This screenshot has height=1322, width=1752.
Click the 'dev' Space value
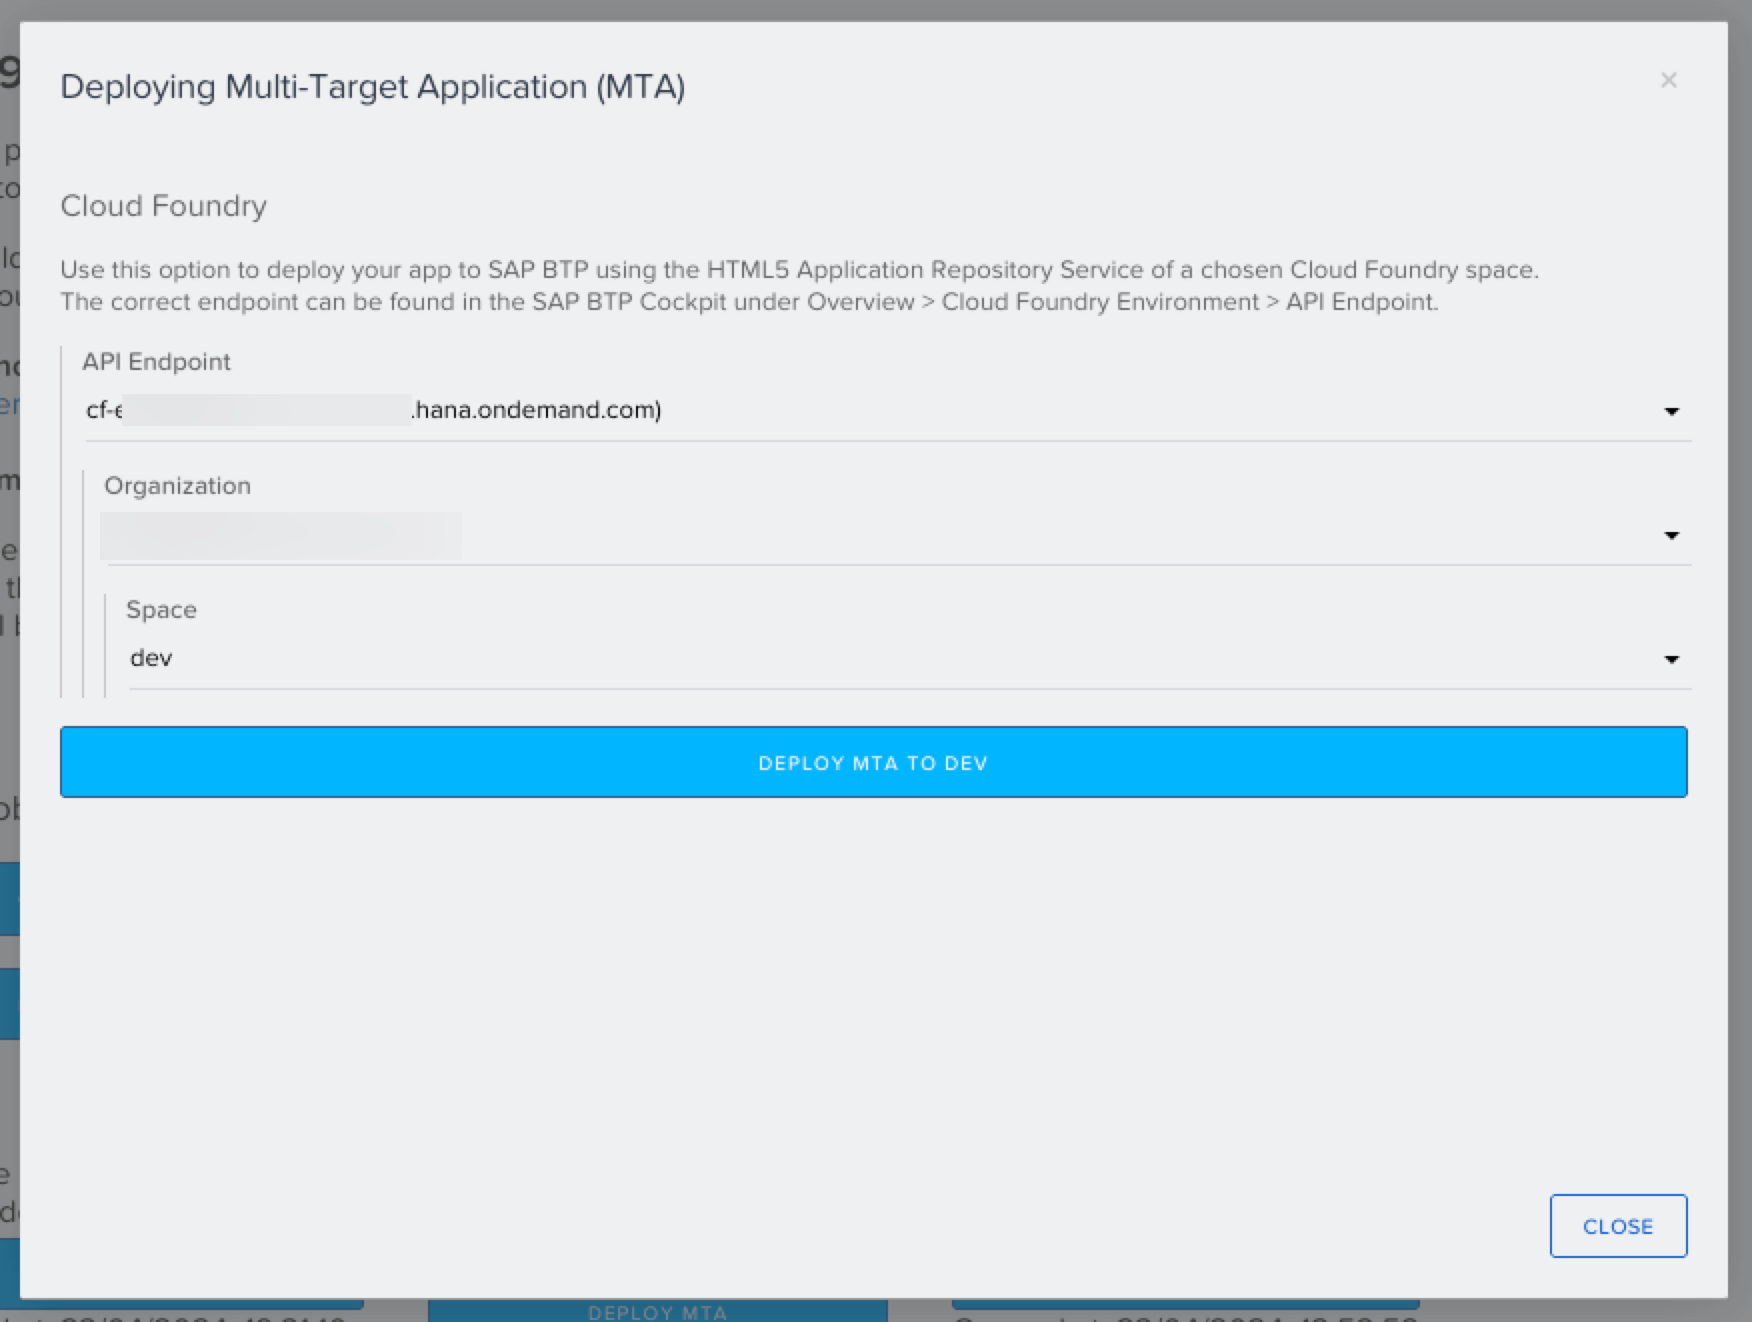coord(152,658)
